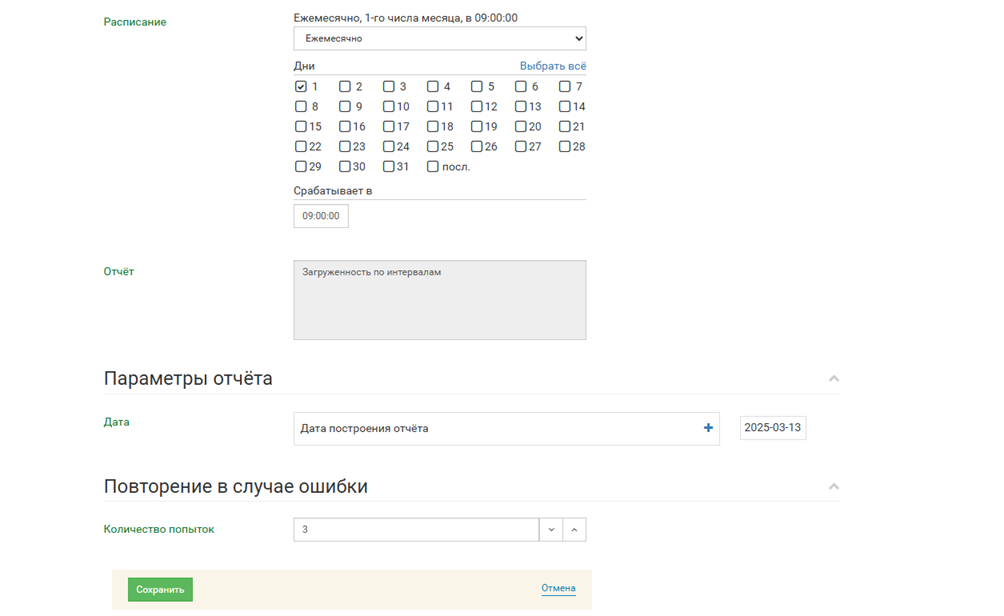Viewport: 1004px width, 616px height.
Task: Click the Дата построения отчёта field
Action: click(x=495, y=429)
